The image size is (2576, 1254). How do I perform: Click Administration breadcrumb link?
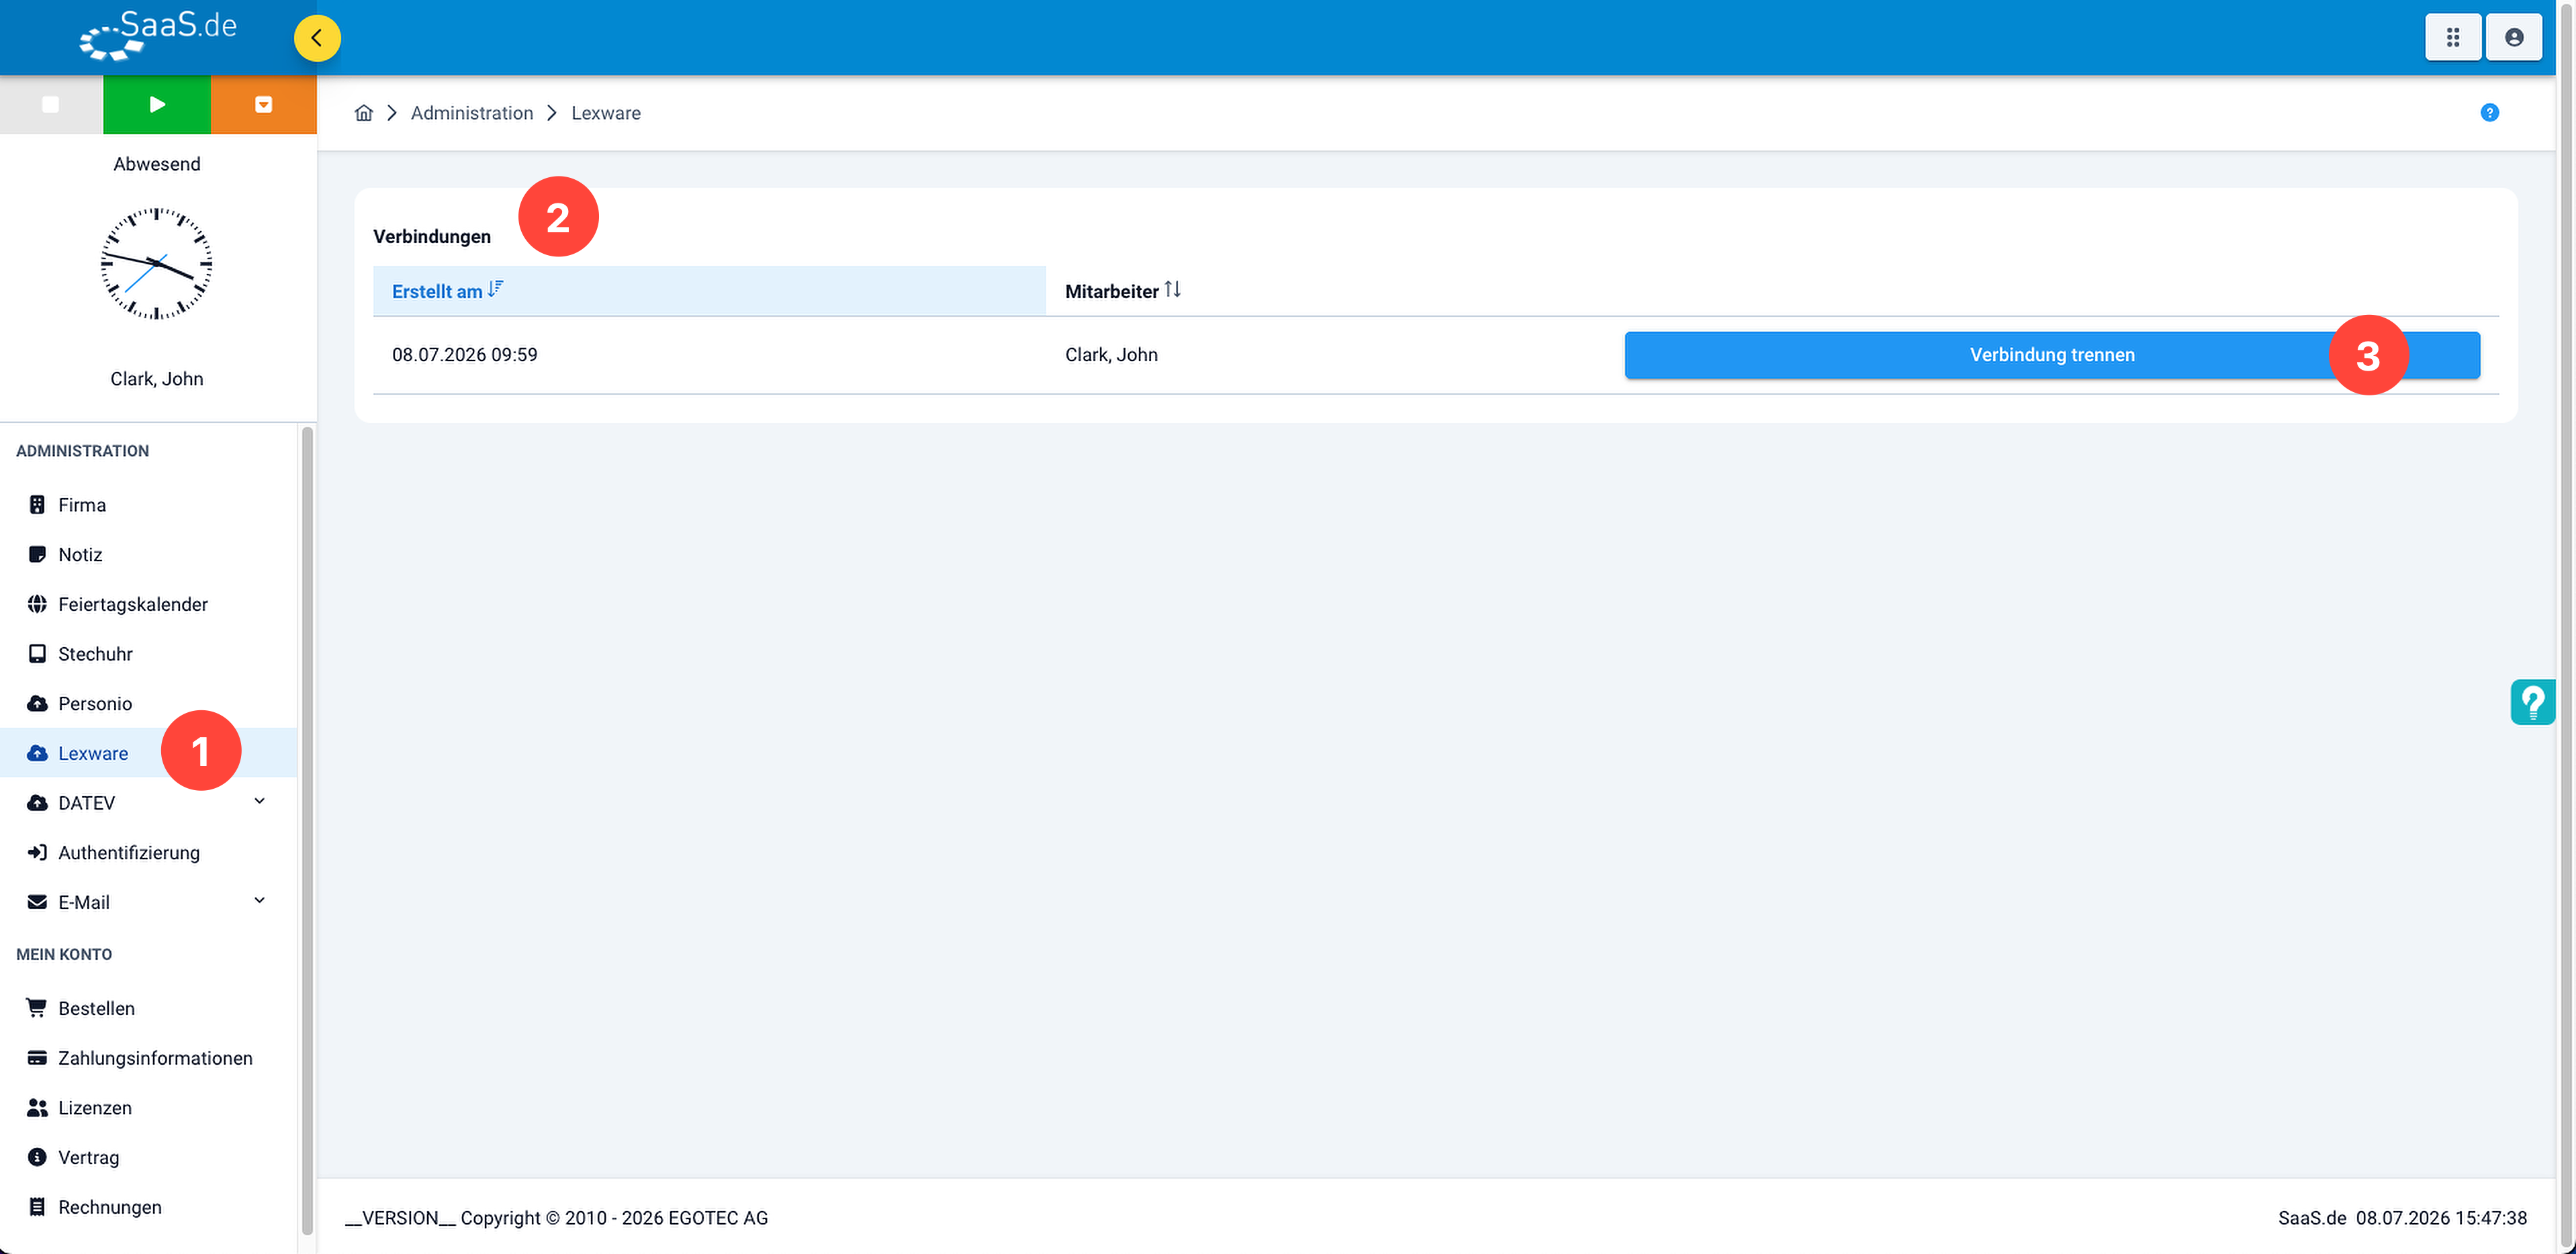pos(472,113)
